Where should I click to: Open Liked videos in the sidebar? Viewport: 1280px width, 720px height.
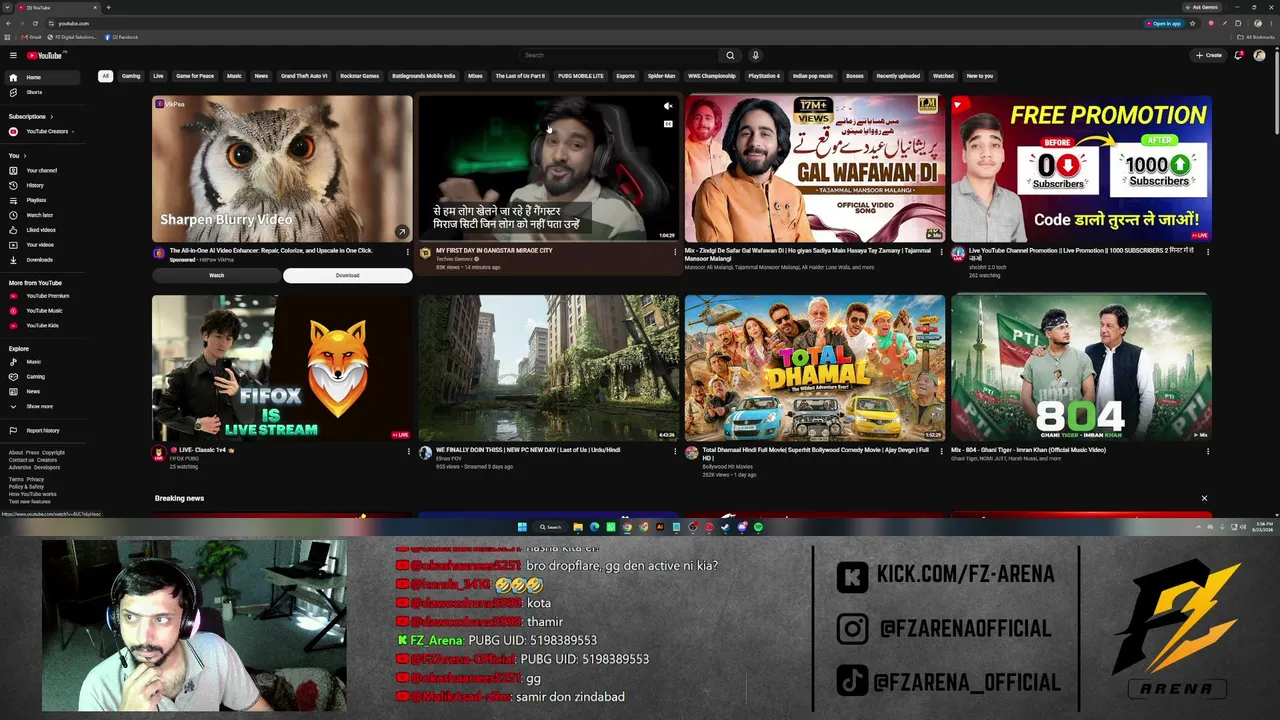[42, 230]
